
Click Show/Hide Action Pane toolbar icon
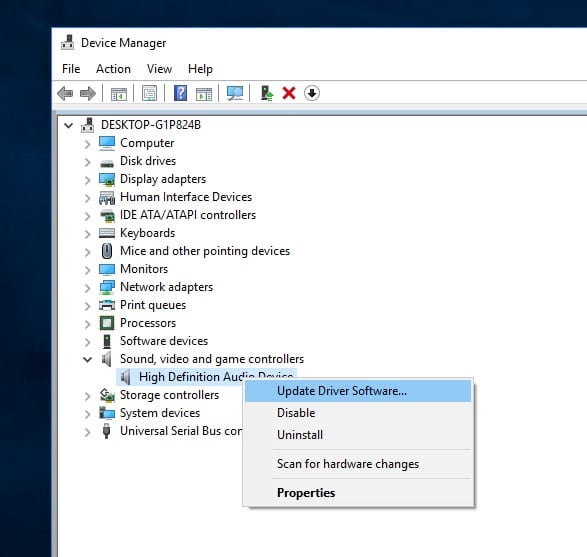tap(204, 94)
